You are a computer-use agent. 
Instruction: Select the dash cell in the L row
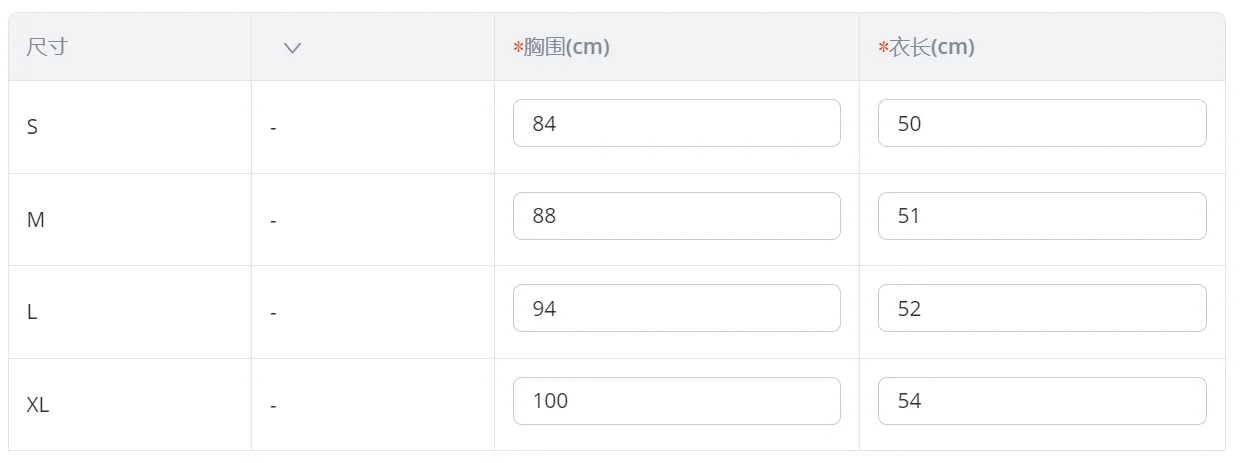pyautogui.click(x=273, y=313)
